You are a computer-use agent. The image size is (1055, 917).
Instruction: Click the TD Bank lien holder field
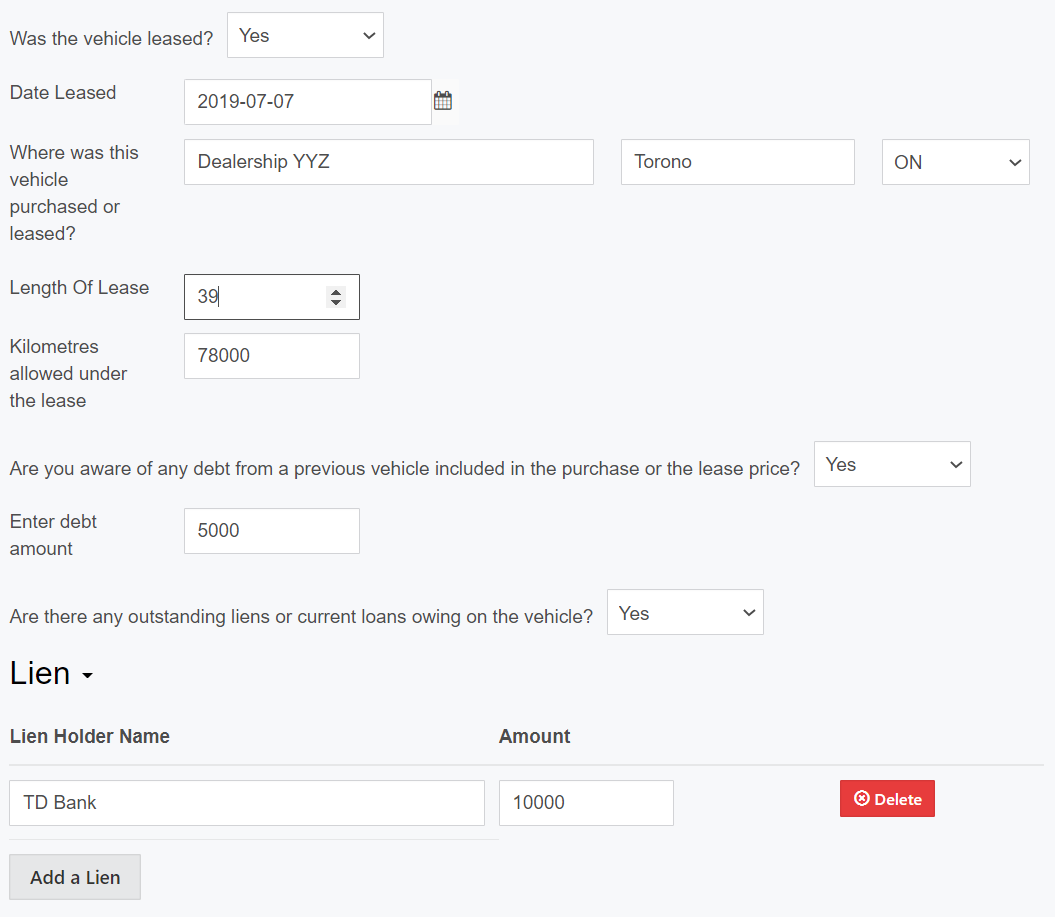pos(246,803)
